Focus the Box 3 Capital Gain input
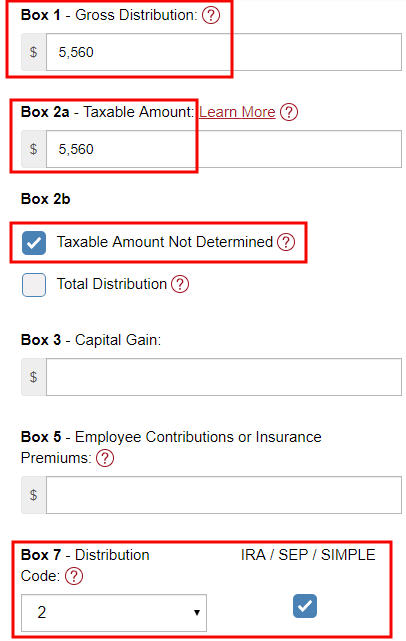 point(224,377)
